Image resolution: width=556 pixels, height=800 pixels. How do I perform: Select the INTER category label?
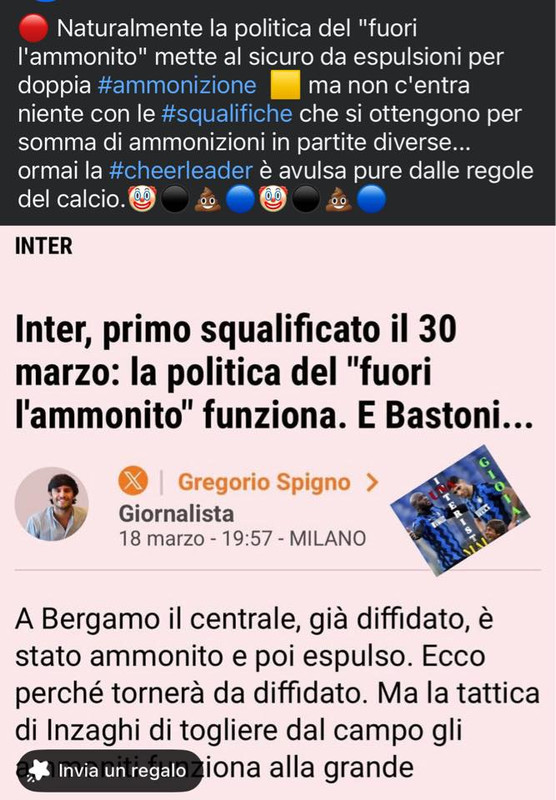[x=43, y=246]
